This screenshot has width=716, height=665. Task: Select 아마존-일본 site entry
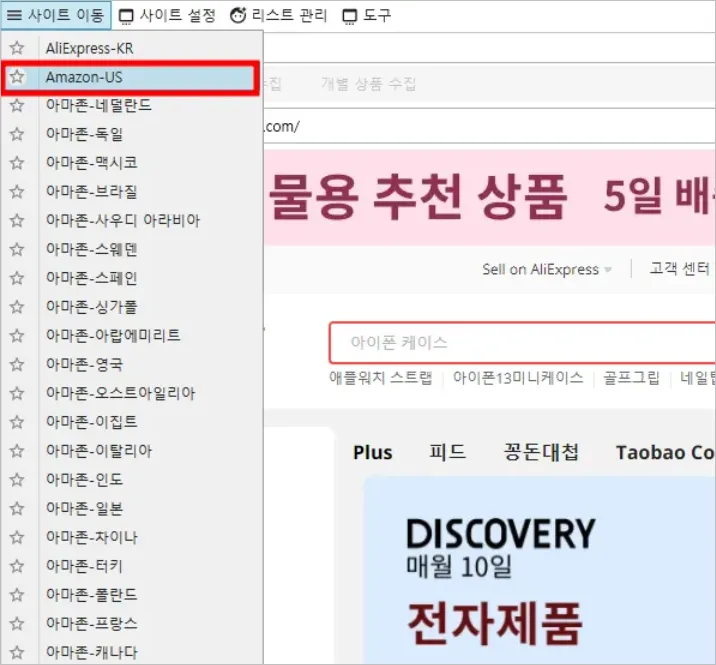[x=132, y=508]
